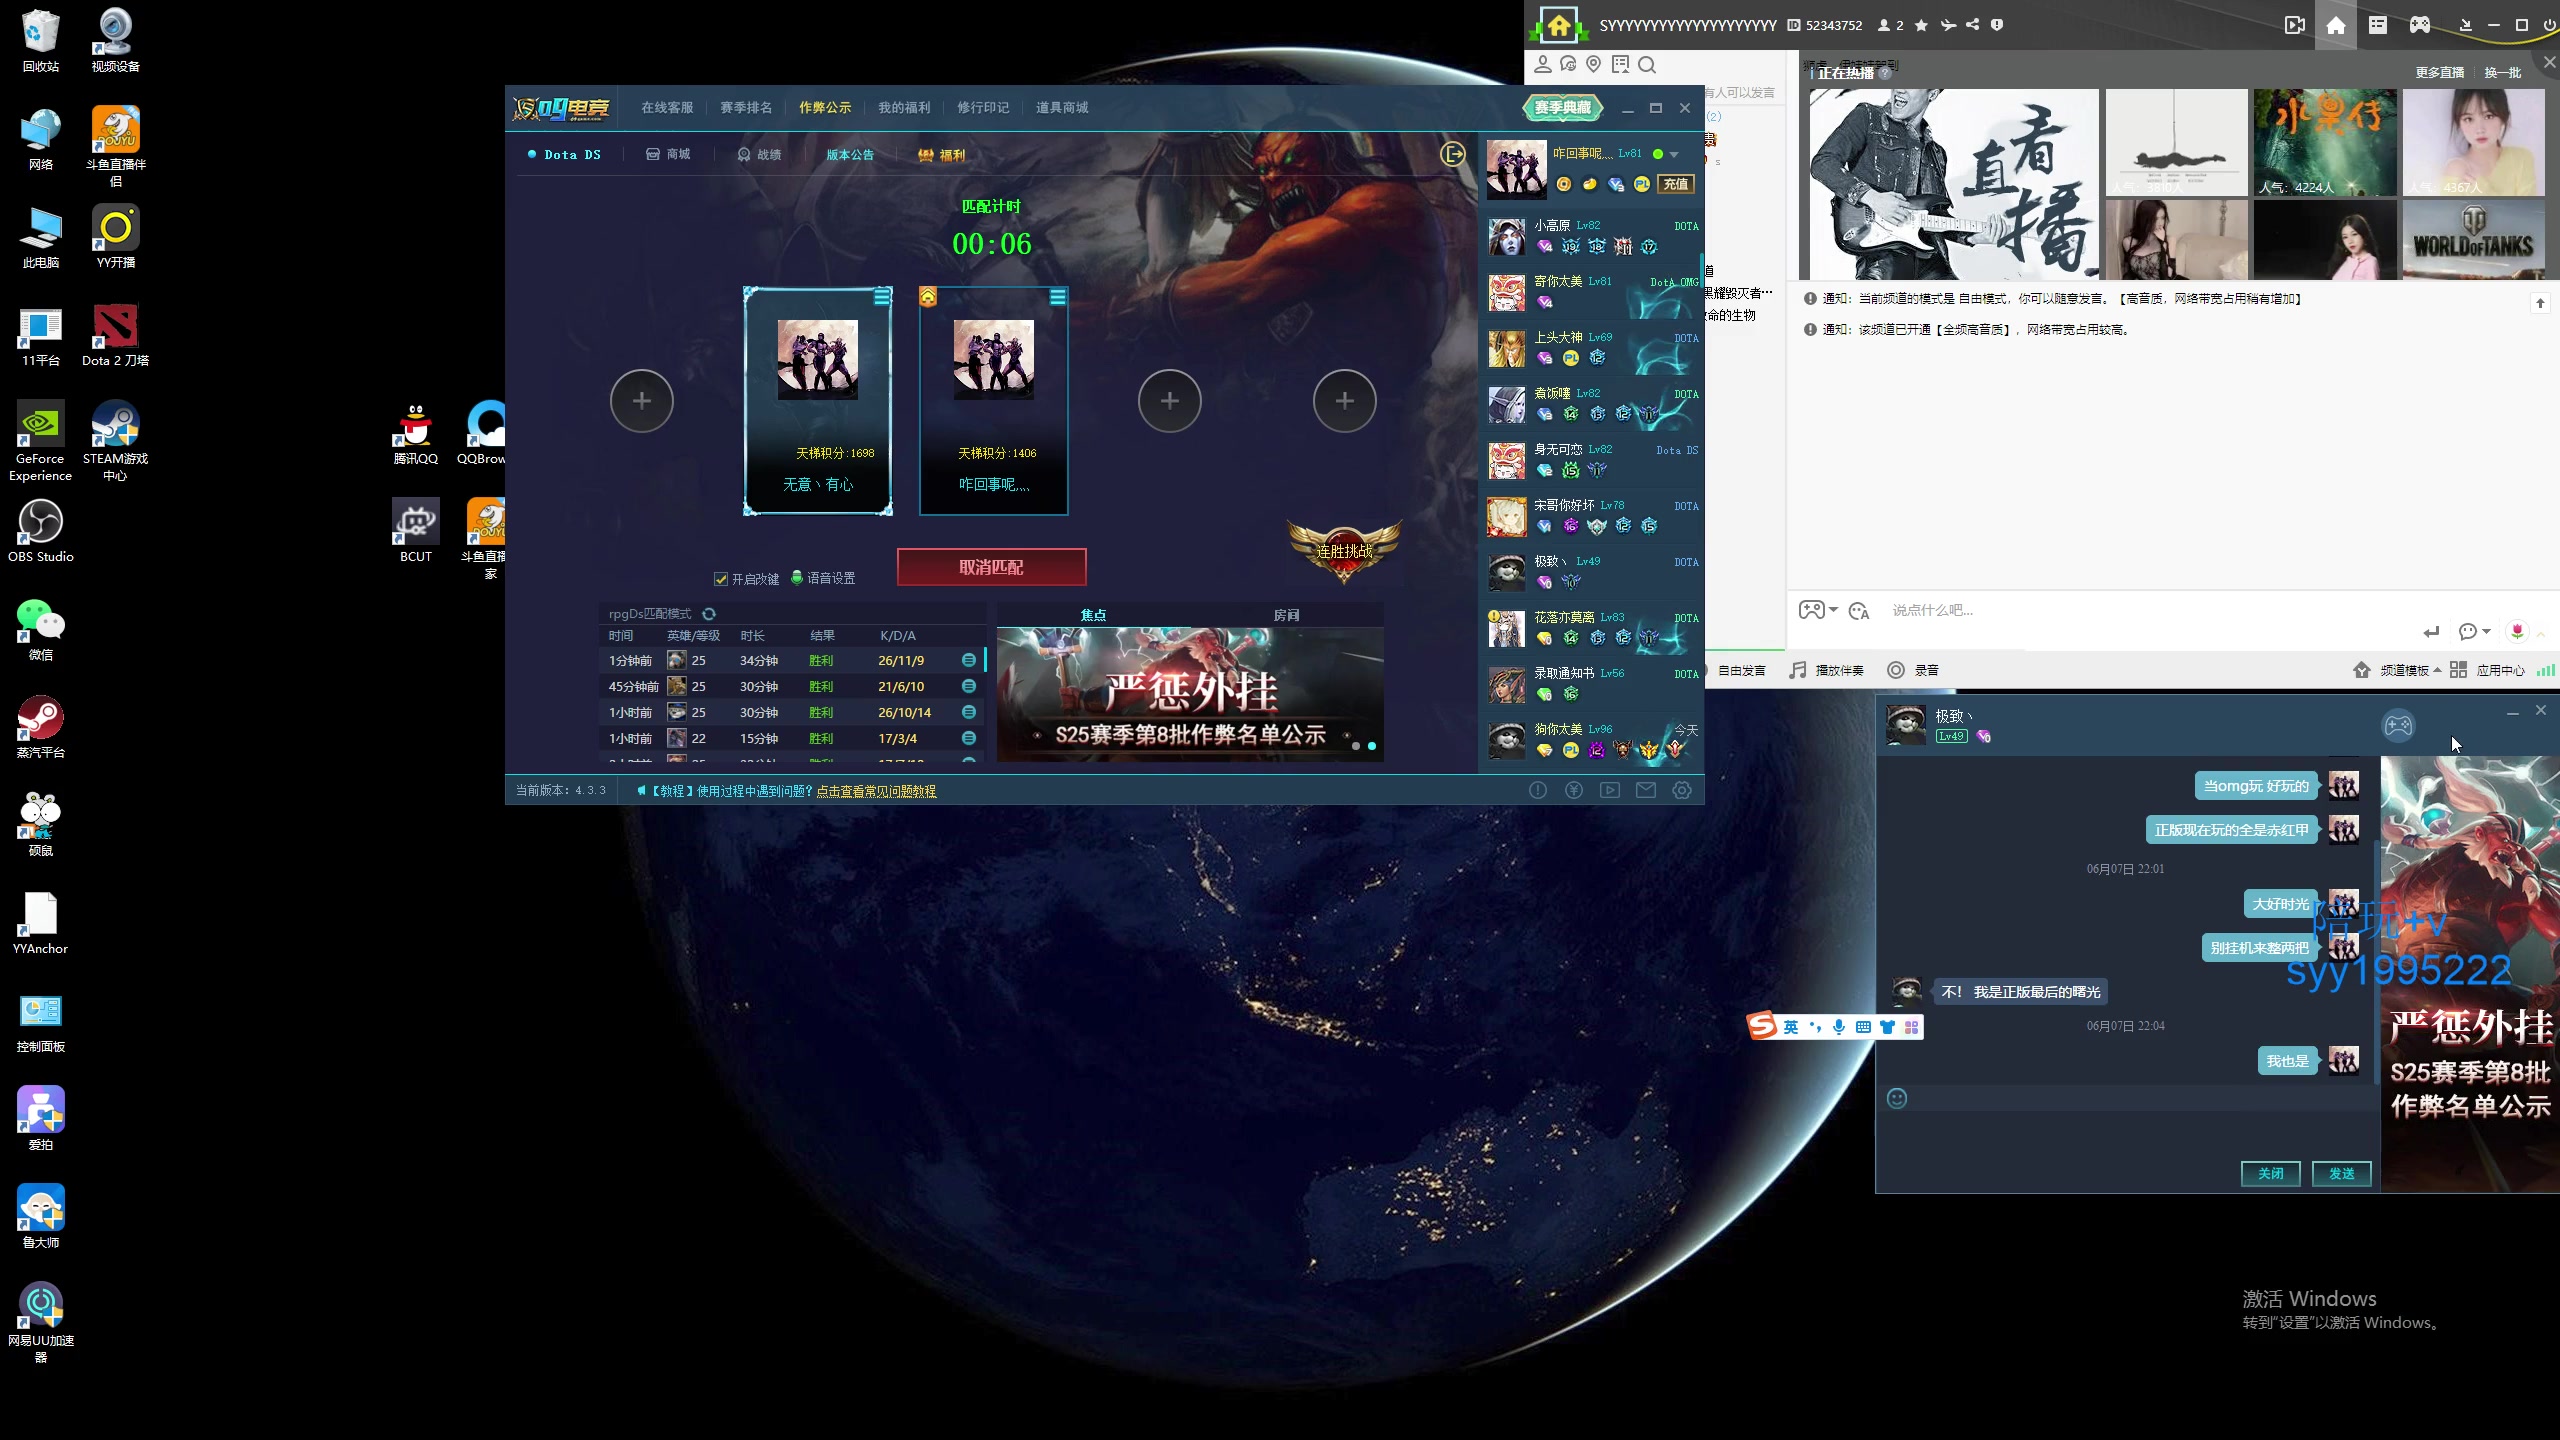Screen dimensions: 2560x1440
Task: Switch to the 焦点 tab
Action: tap(1093, 615)
